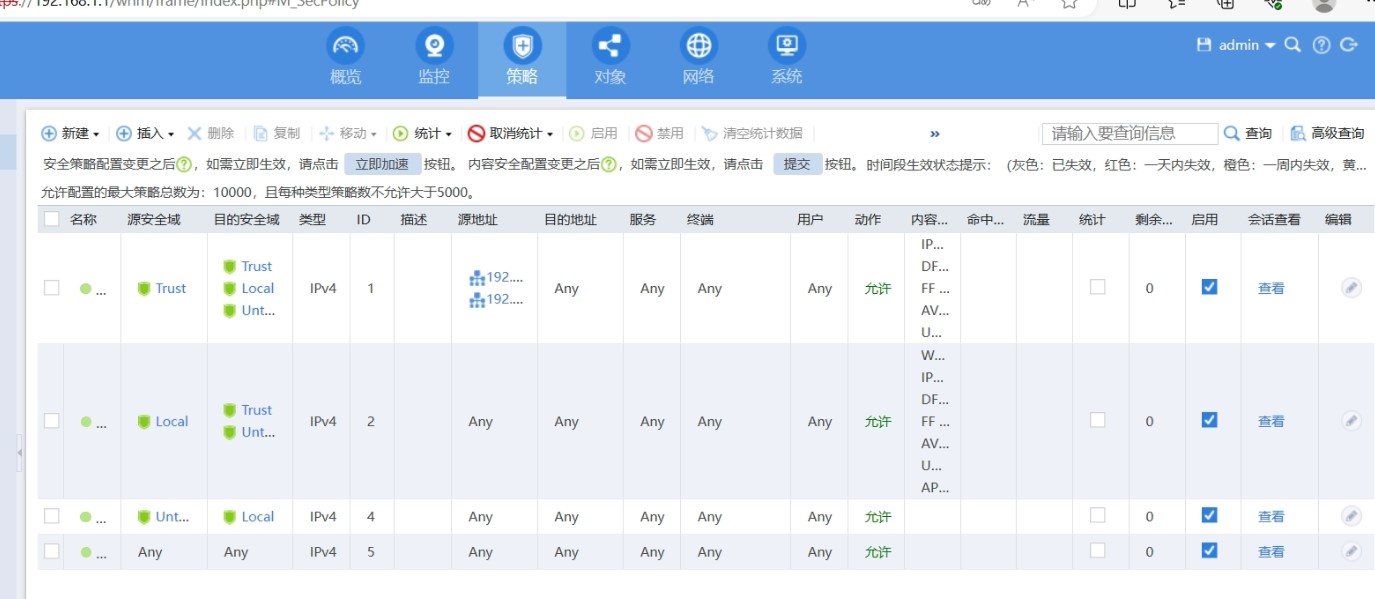Click the save disk icon beside admin
Viewport: 1375px width, 599px height.
pos(1204,45)
